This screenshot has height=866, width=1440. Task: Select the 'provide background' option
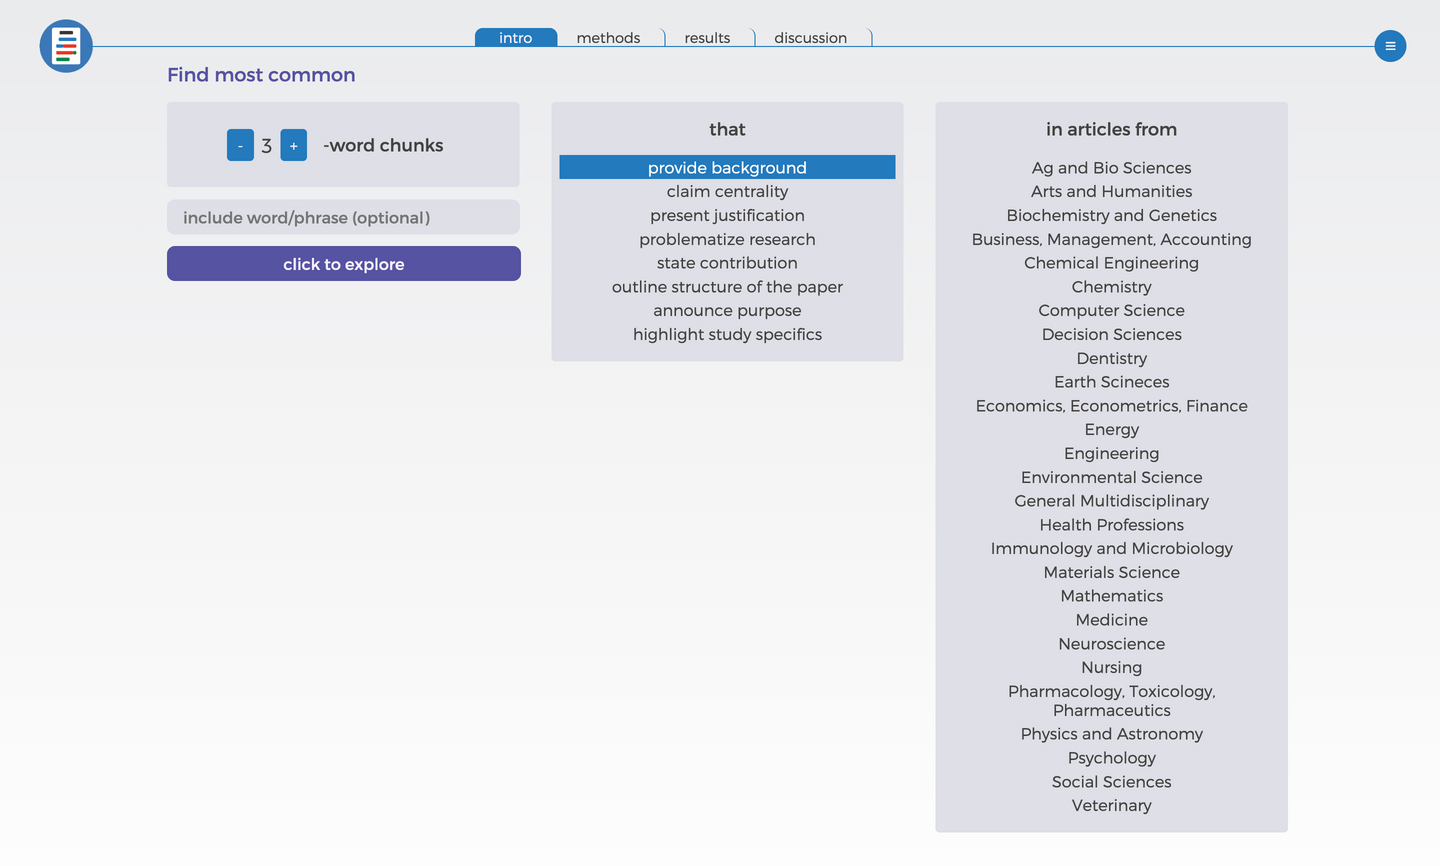[727, 168]
